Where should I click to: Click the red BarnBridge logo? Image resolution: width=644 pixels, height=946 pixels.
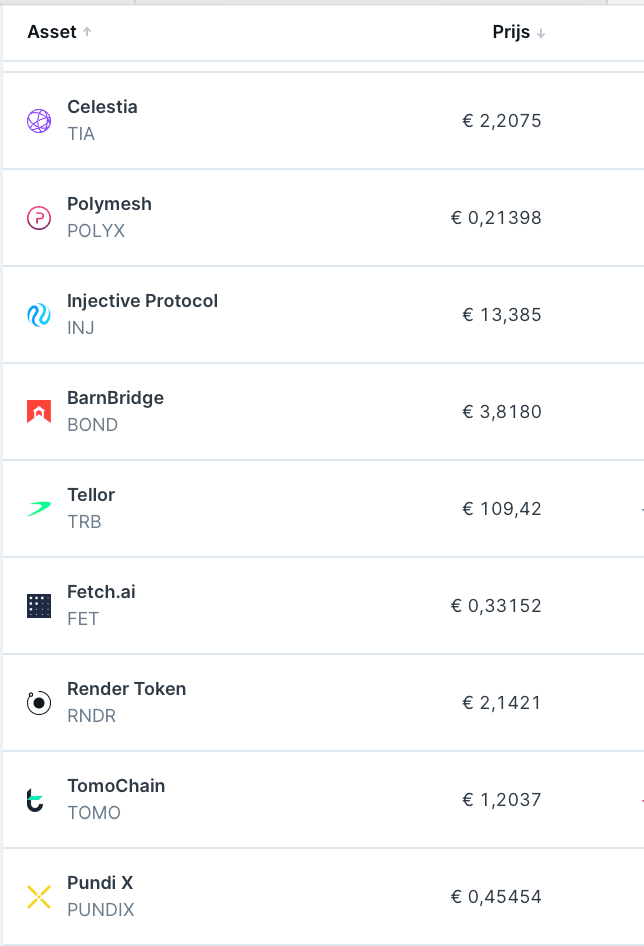pyautogui.click(x=38, y=411)
